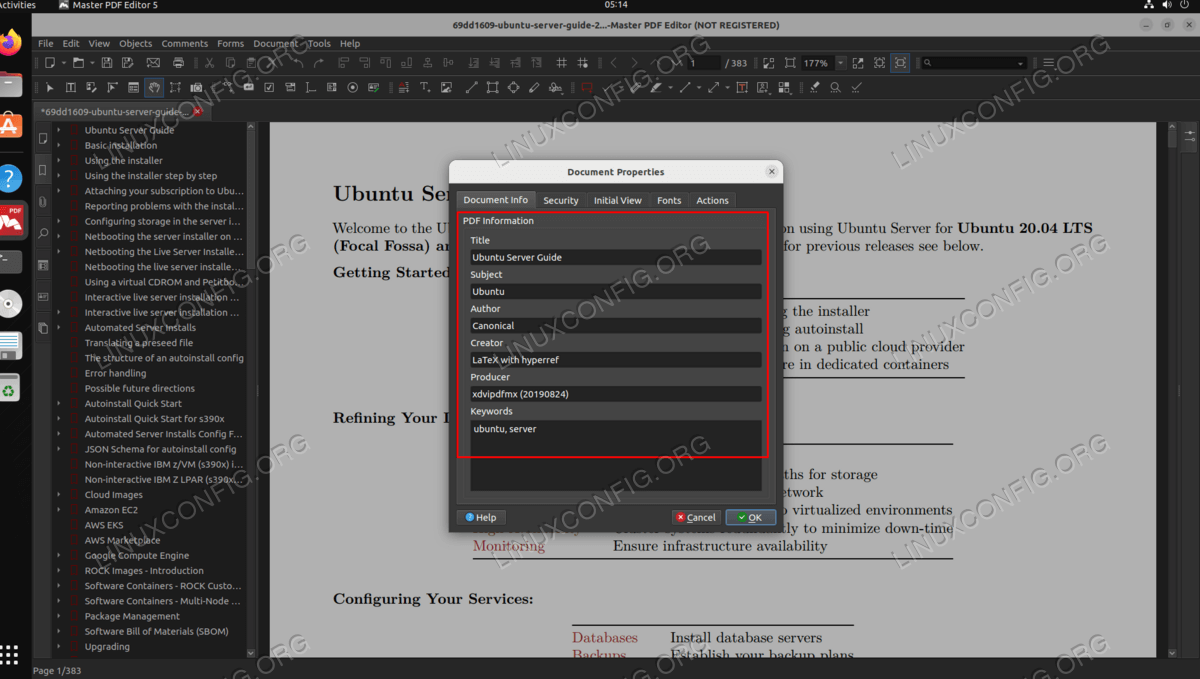Open the zoom level 177% dropdown
Viewport: 1200px width, 679px height.
(x=841, y=62)
